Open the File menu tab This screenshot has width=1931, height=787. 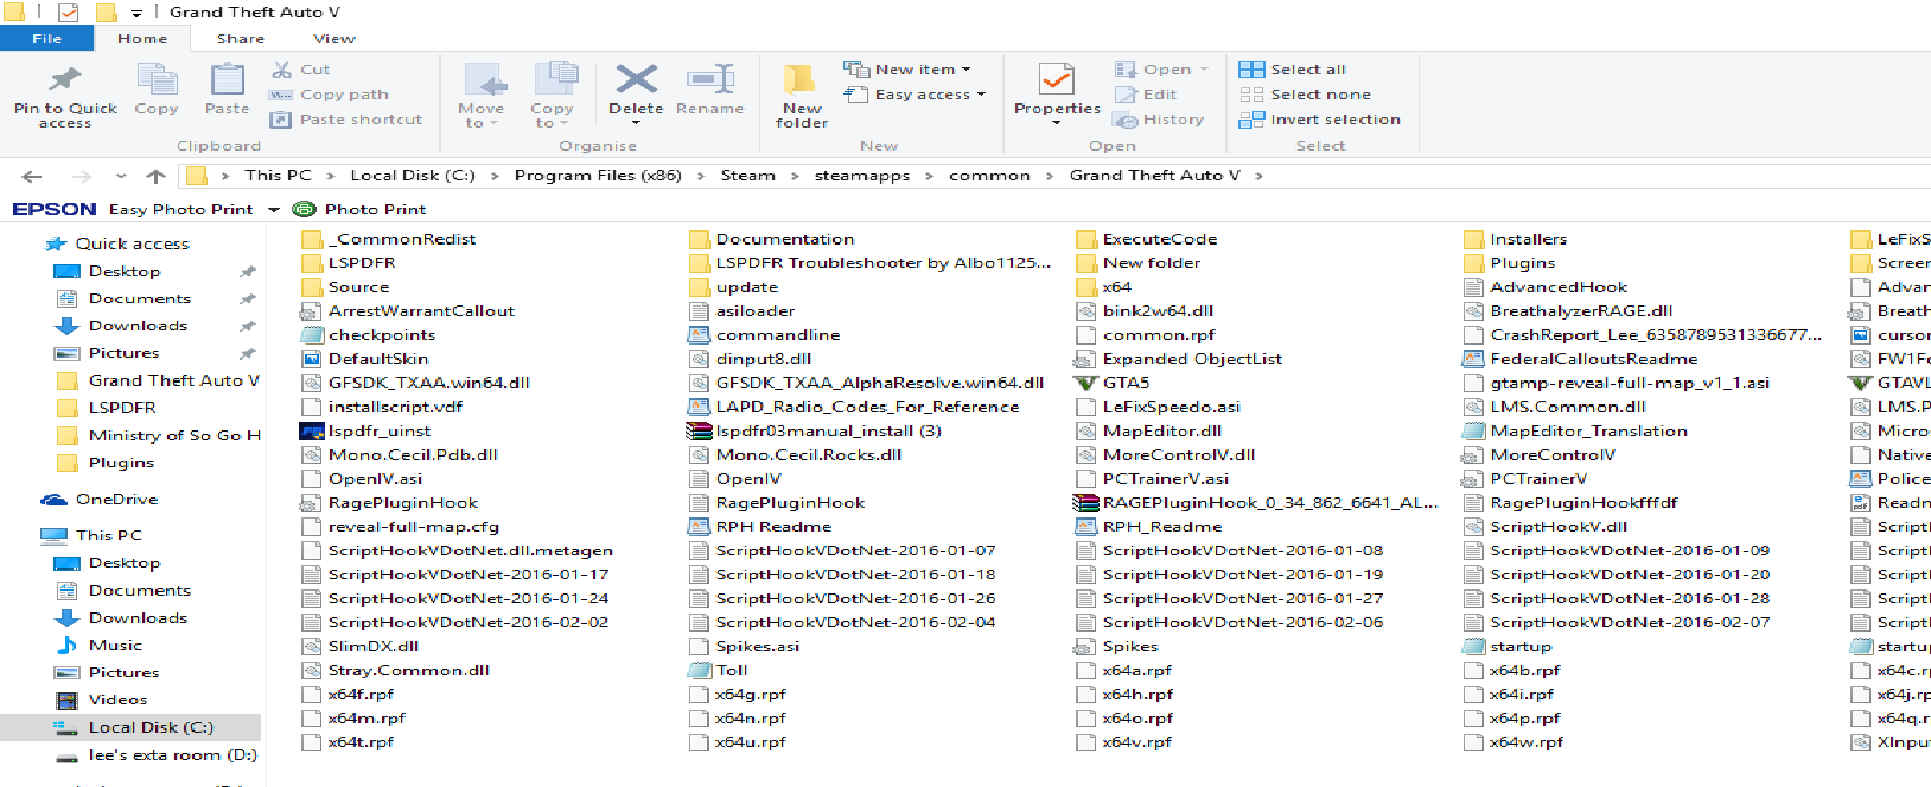pos(47,38)
